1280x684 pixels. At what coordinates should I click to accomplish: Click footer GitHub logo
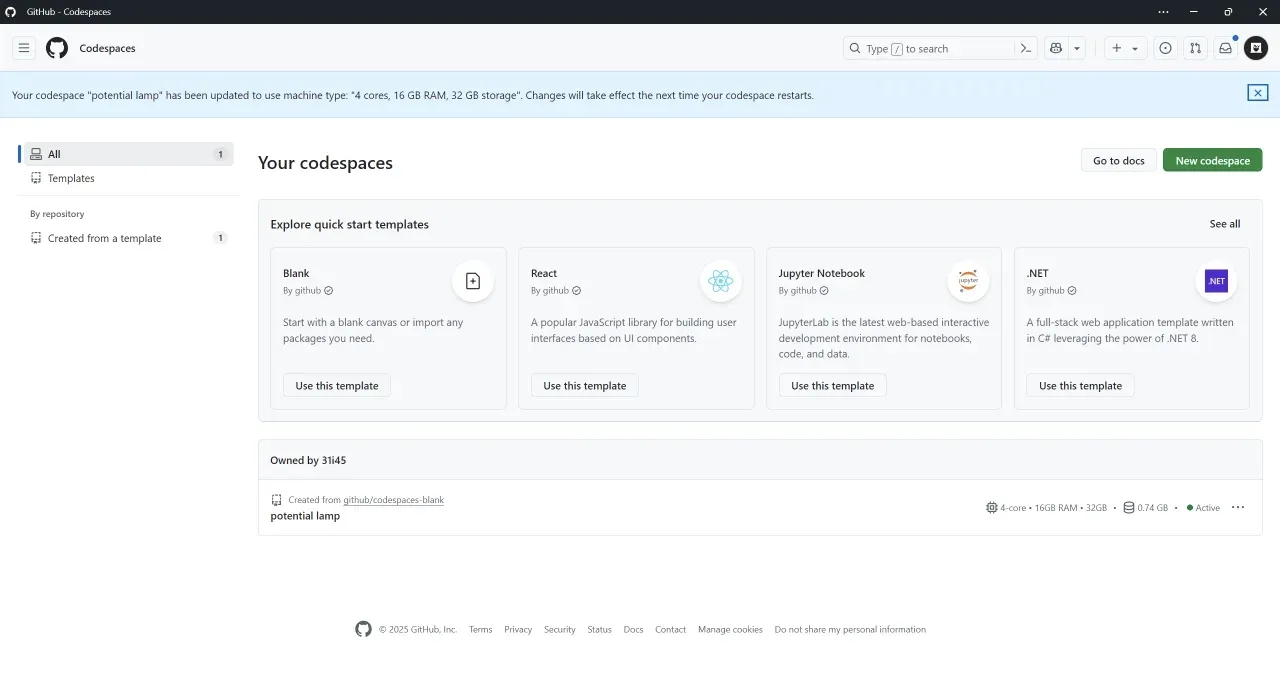(x=363, y=629)
